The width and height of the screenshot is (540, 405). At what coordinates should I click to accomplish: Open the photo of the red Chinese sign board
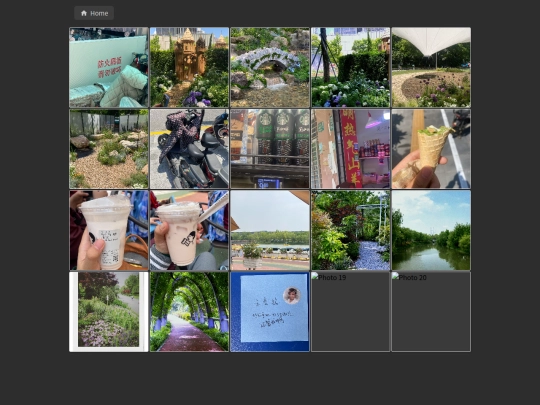[x=109, y=67]
